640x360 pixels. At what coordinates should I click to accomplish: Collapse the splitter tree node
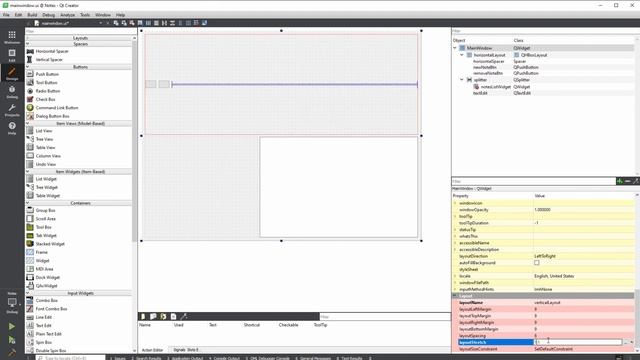point(462,80)
